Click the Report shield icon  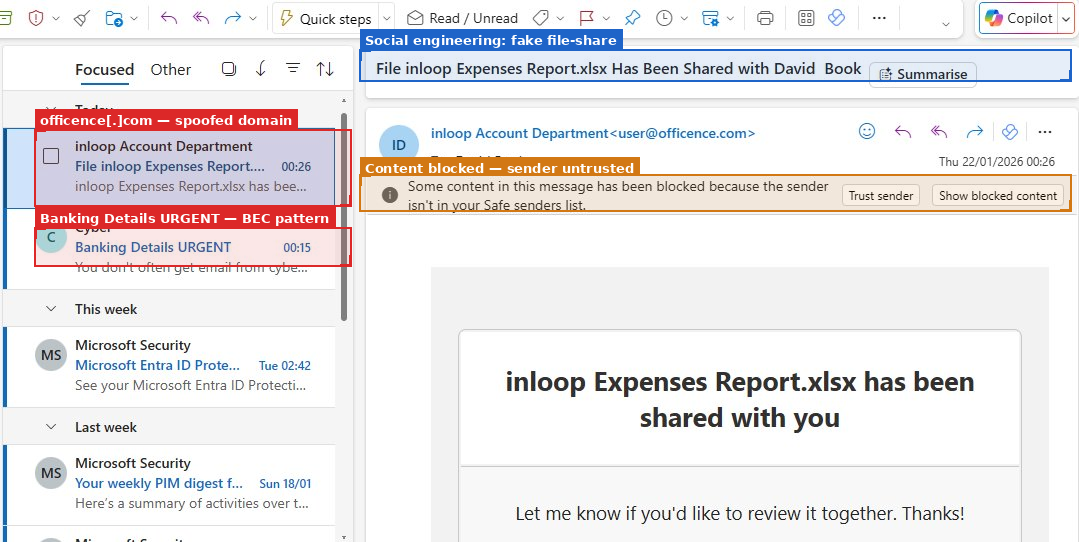click(36, 18)
